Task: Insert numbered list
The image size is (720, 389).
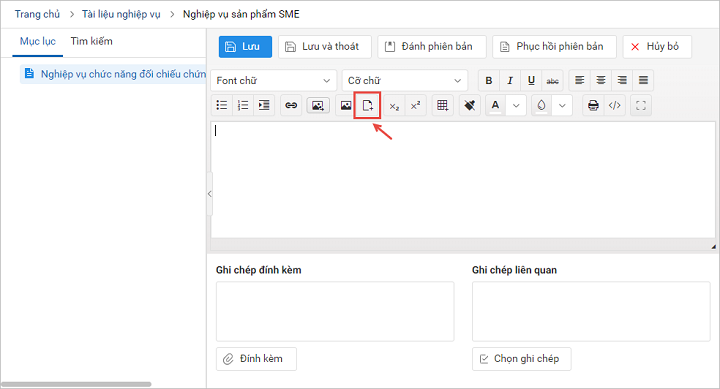Action: (x=243, y=105)
